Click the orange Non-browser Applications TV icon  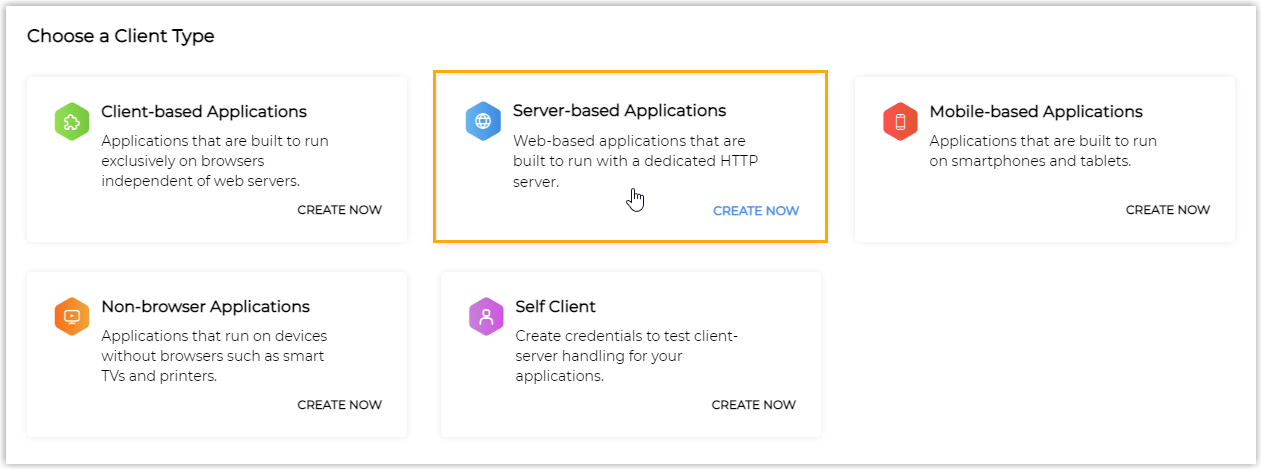72,317
